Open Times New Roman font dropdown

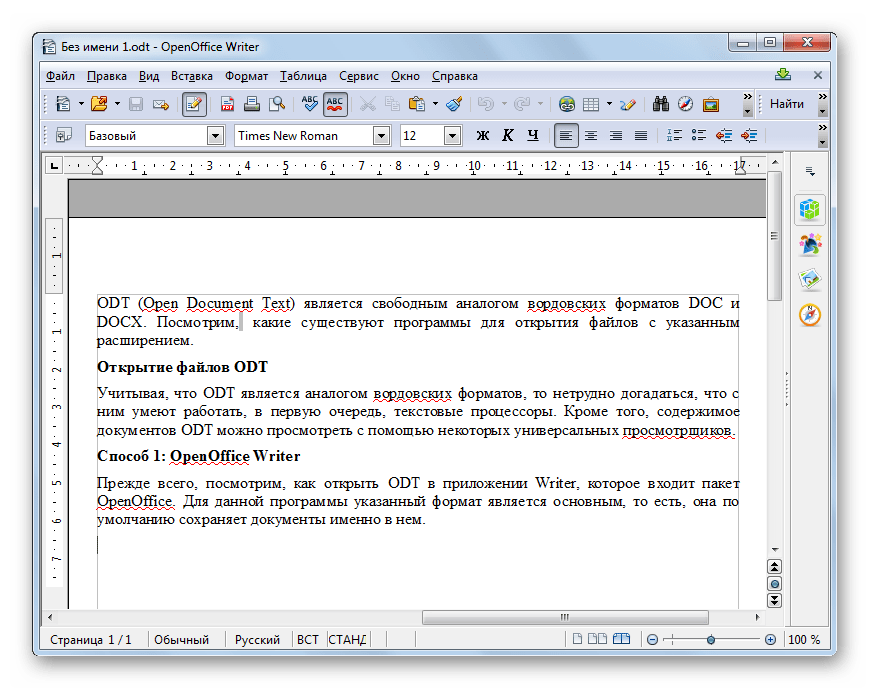pyautogui.click(x=381, y=135)
